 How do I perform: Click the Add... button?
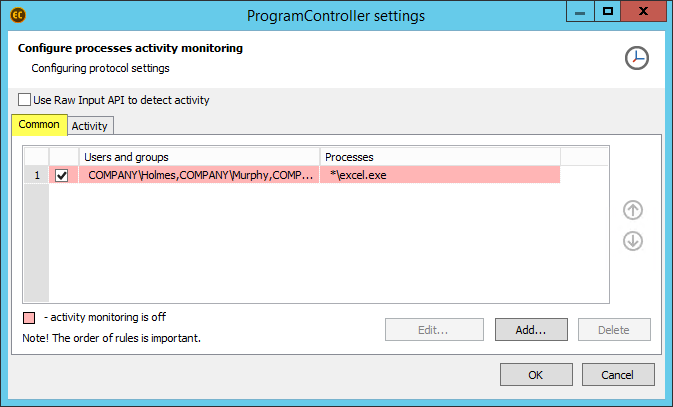pyautogui.click(x=531, y=330)
